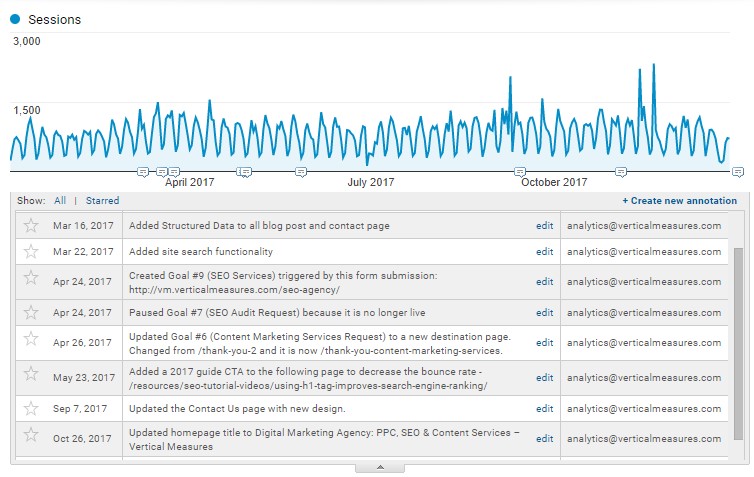
Task: Edit the site search functionality annotation
Action: pyautogui.click(x=544, y=252)
